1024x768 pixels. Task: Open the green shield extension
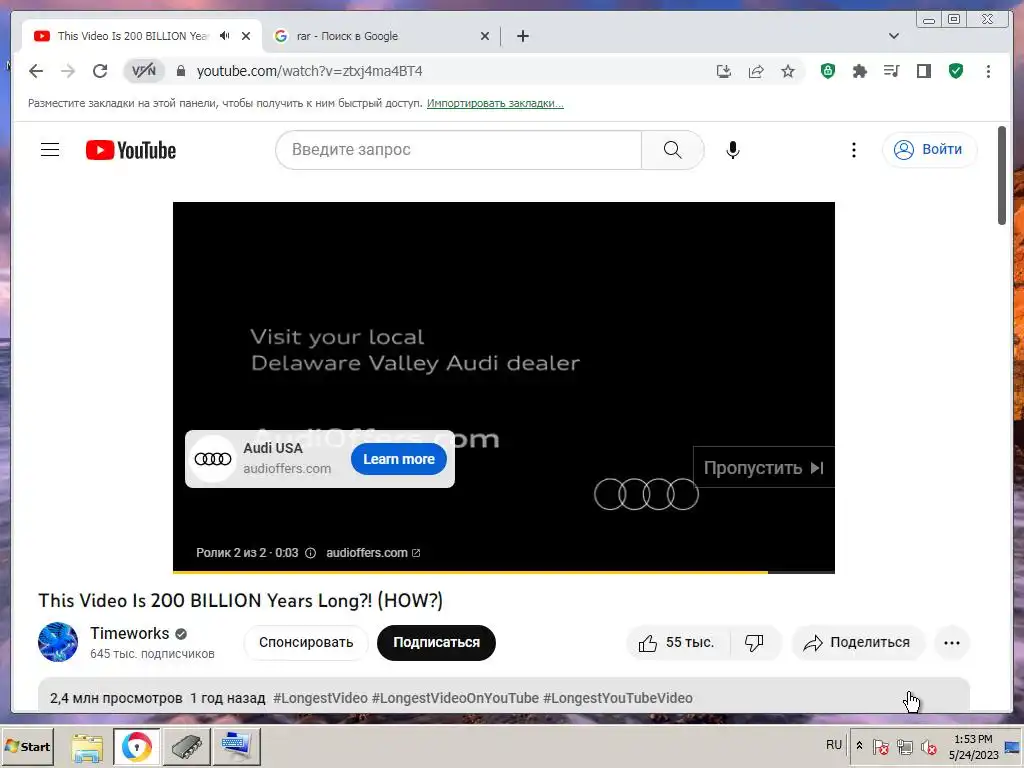827,71
